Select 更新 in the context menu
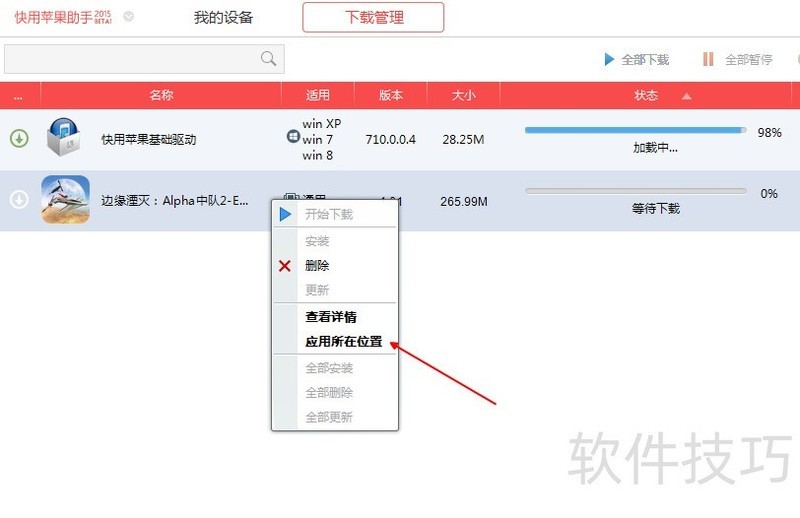Image resolution: width=800 pixels, height=518 pixels. 317,290
